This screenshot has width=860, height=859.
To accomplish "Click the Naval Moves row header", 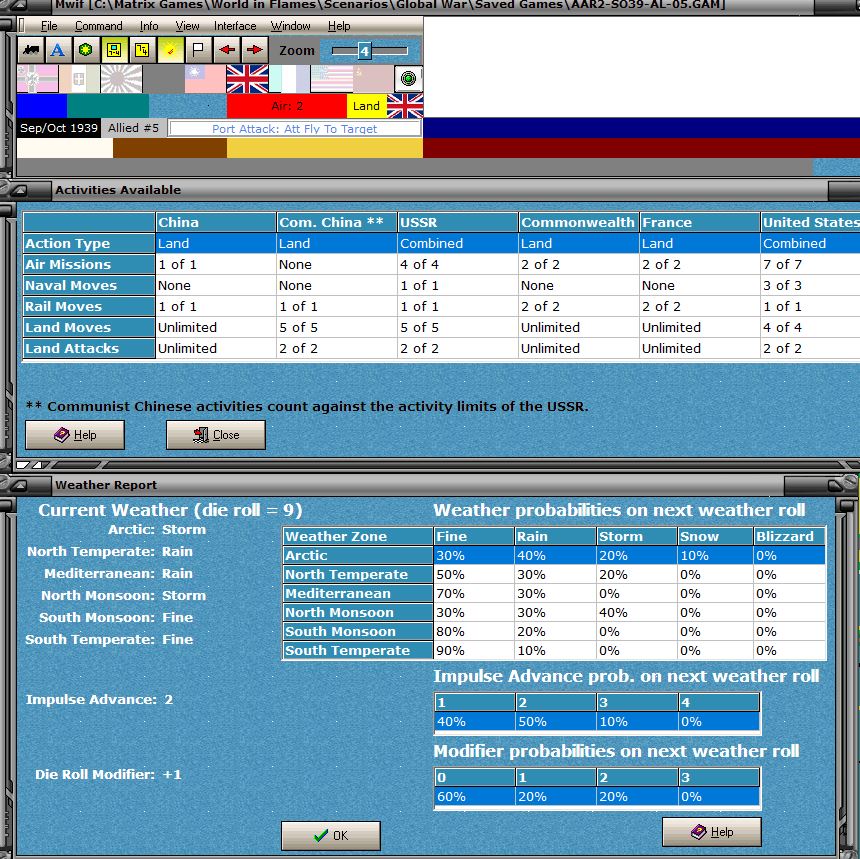I will click(89, 285).
